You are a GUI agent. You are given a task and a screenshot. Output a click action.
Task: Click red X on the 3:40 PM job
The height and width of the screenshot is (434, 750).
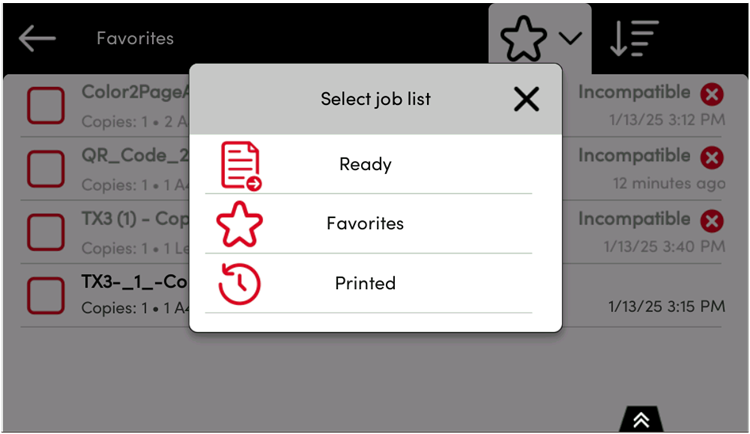click(x=711, y=220)
